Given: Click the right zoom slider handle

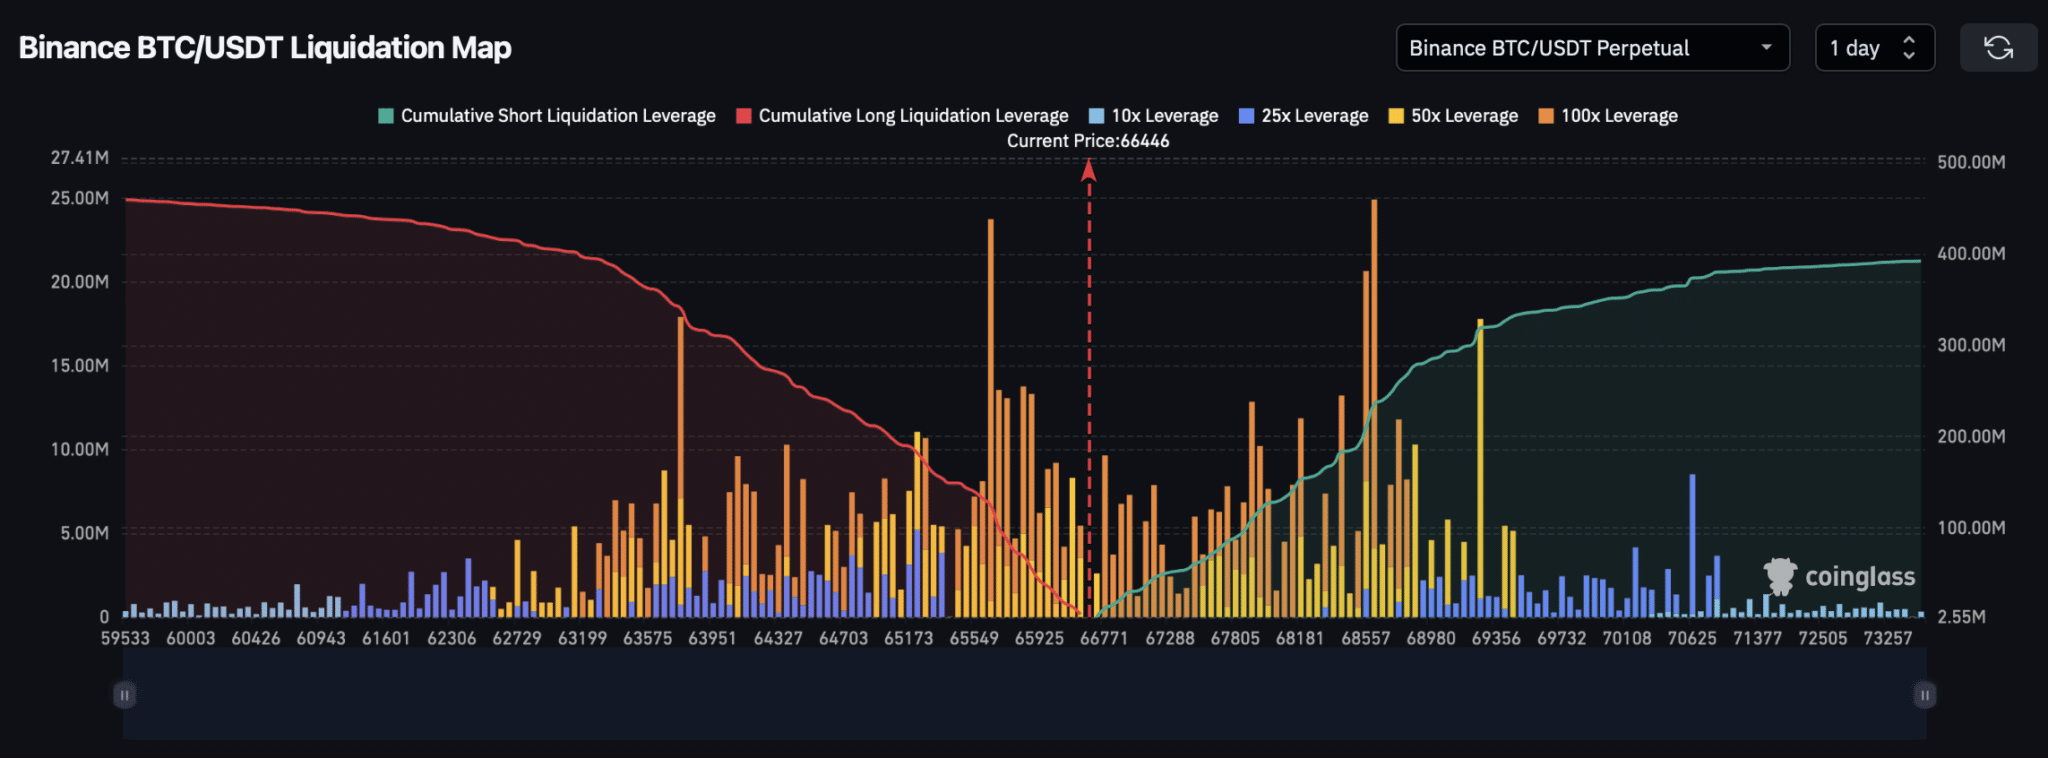Looking at the screenshot, I should 1924,694.
